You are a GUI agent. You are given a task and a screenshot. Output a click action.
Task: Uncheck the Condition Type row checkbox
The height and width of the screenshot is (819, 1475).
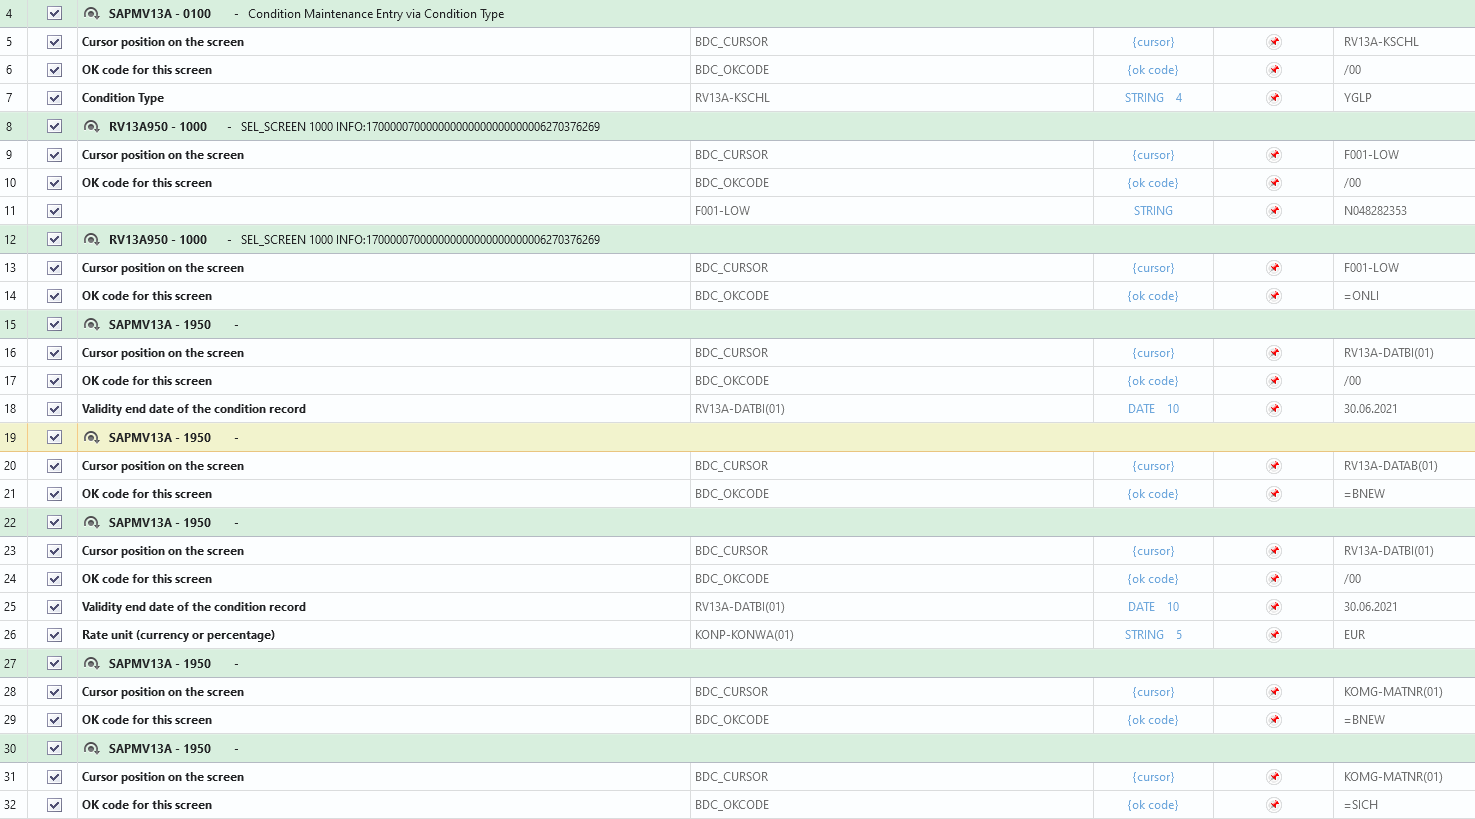[x=55, y=98]
